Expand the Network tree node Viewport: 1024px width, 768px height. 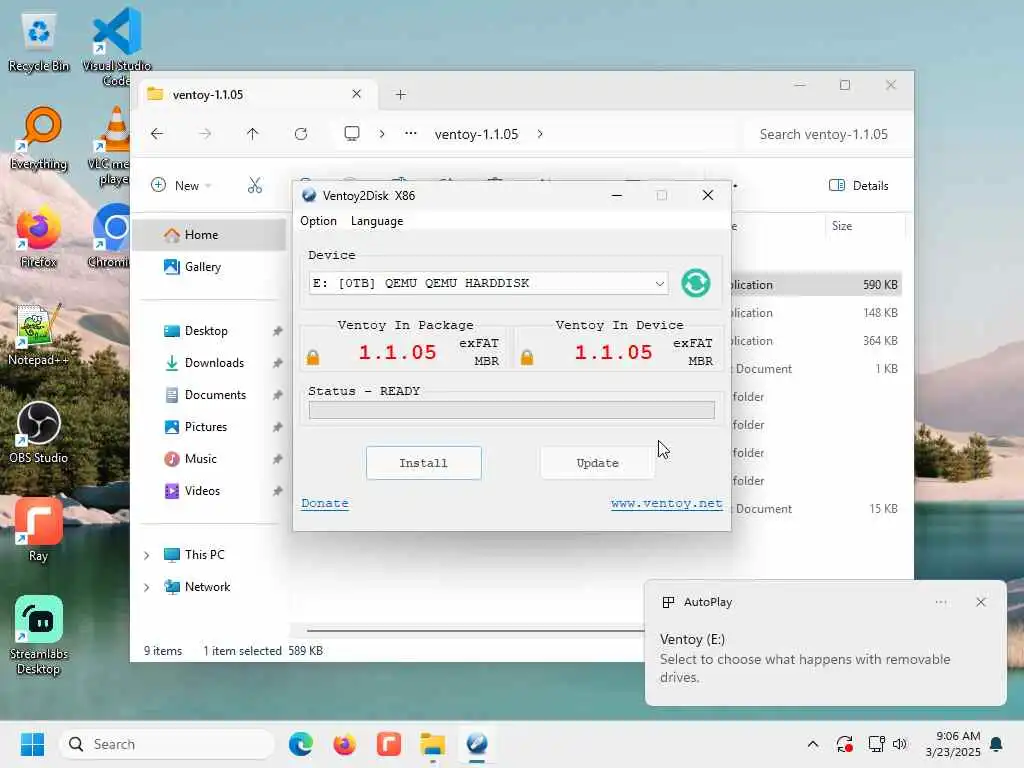pyautogui.click(x=147, y=587)
